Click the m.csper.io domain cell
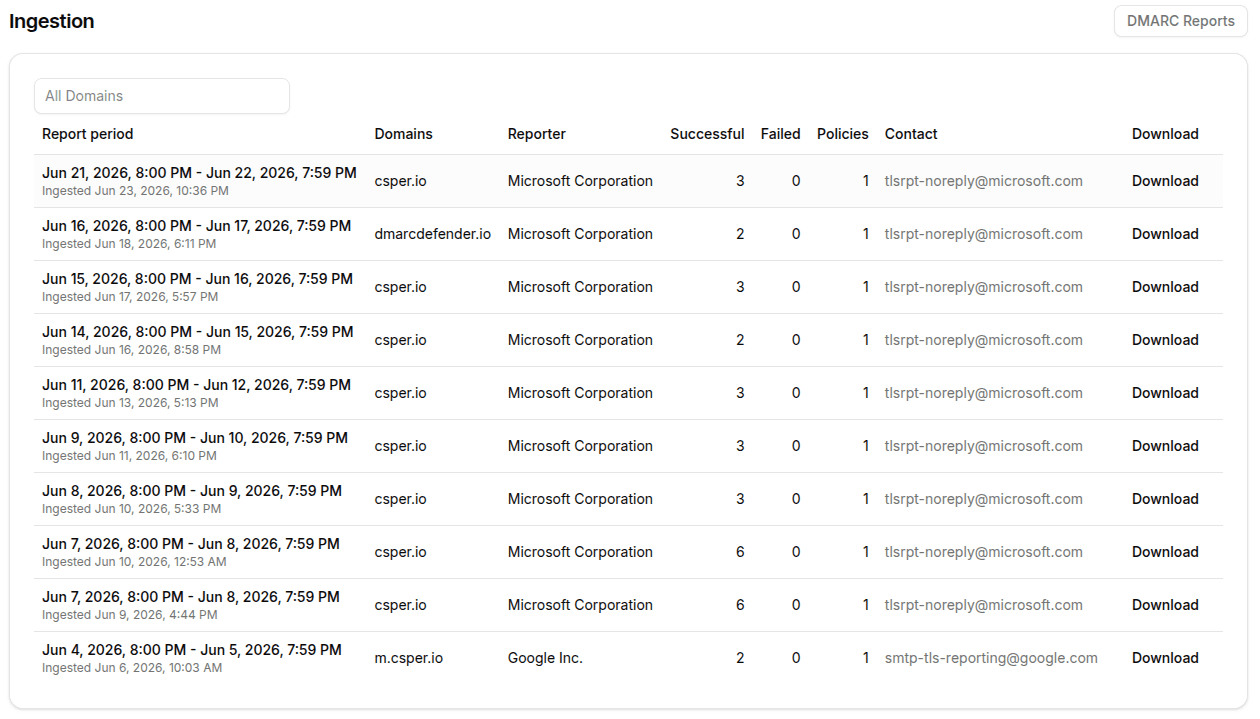1260x719 pixels. pos(409,658)
